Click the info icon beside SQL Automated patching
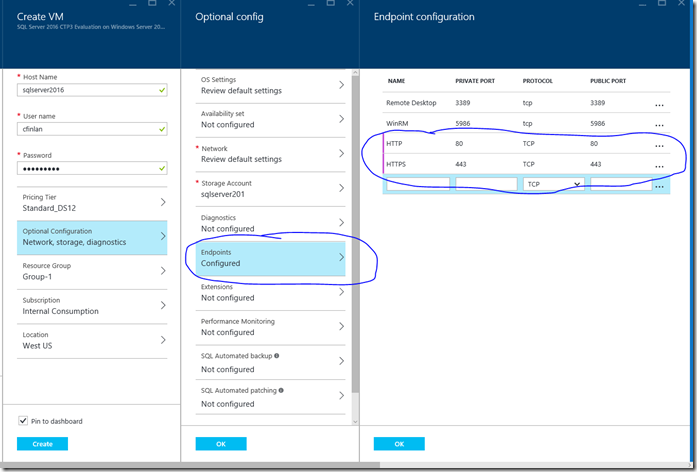The image size is (697, 472). 282,390
